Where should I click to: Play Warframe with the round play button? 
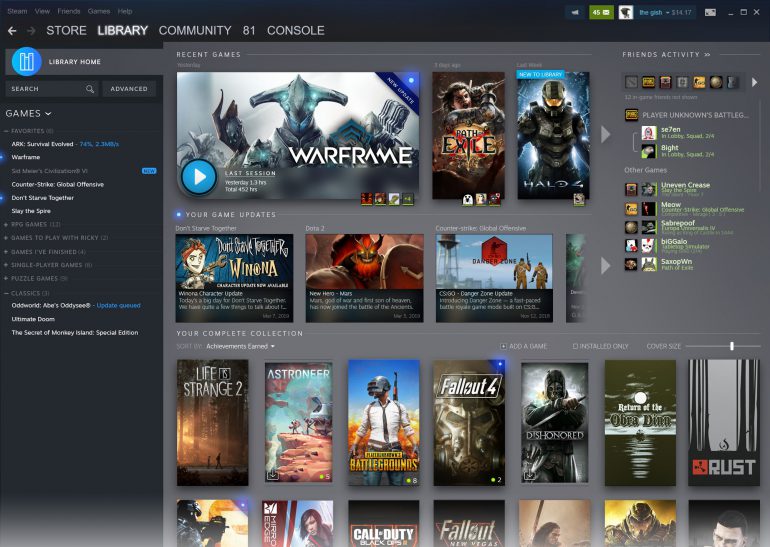point(199,177)
